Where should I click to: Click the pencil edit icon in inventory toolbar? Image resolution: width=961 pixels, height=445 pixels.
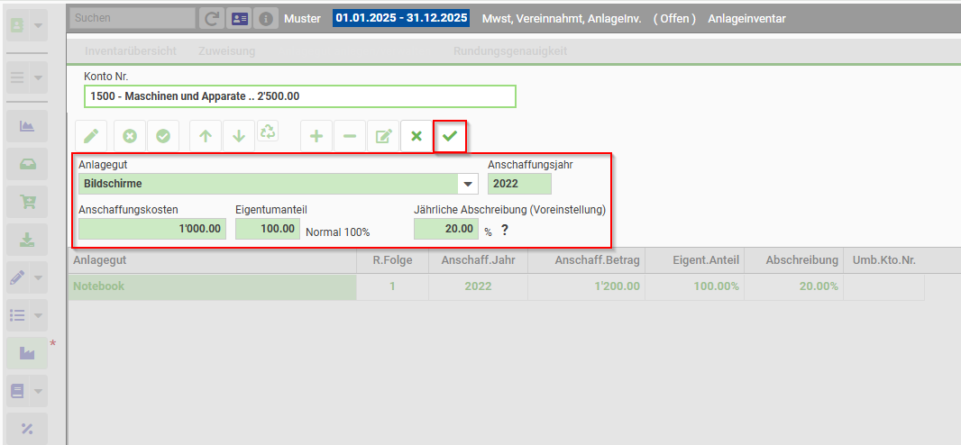[91, 136]
